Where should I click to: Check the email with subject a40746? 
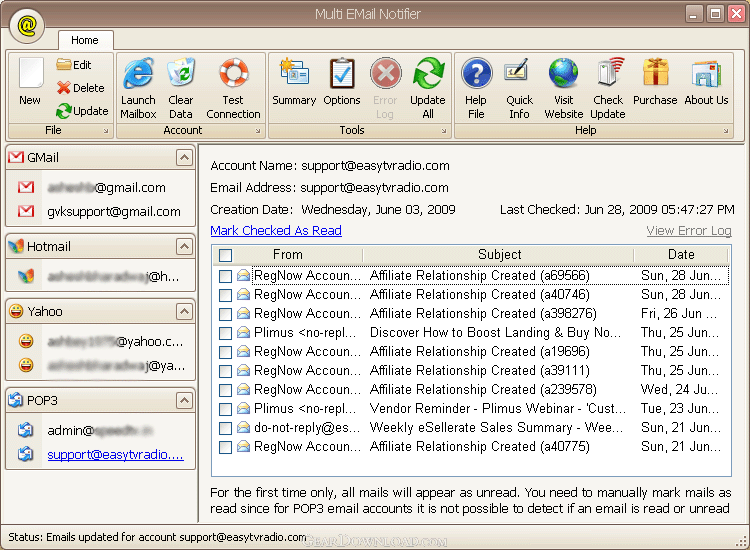click(225, 295)
